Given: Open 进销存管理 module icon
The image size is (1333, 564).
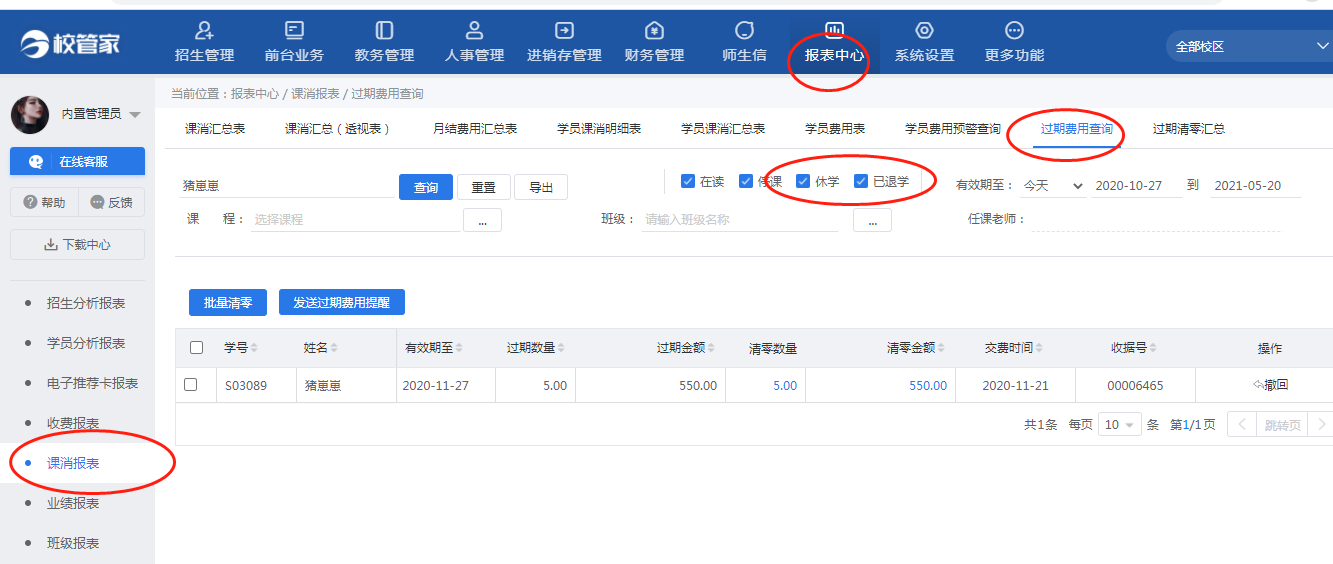Looking at the screenshot, I should [x=564, y=31].
